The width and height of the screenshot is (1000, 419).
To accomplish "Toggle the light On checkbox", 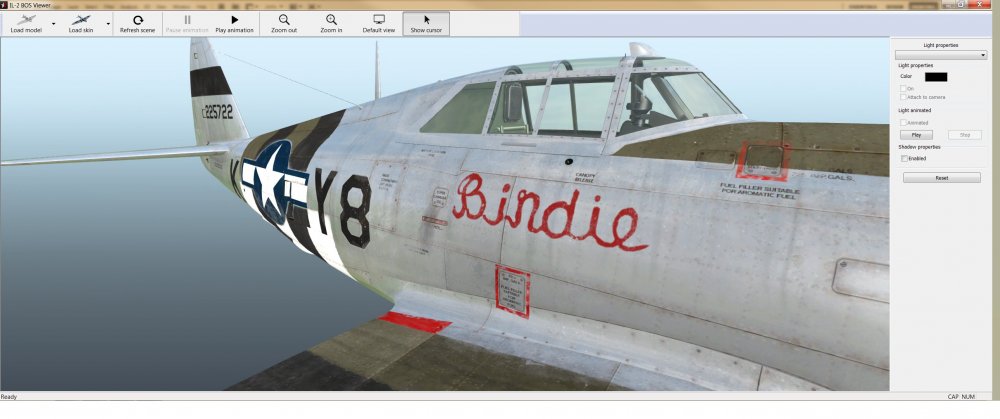I will click(x=903, y=89).
